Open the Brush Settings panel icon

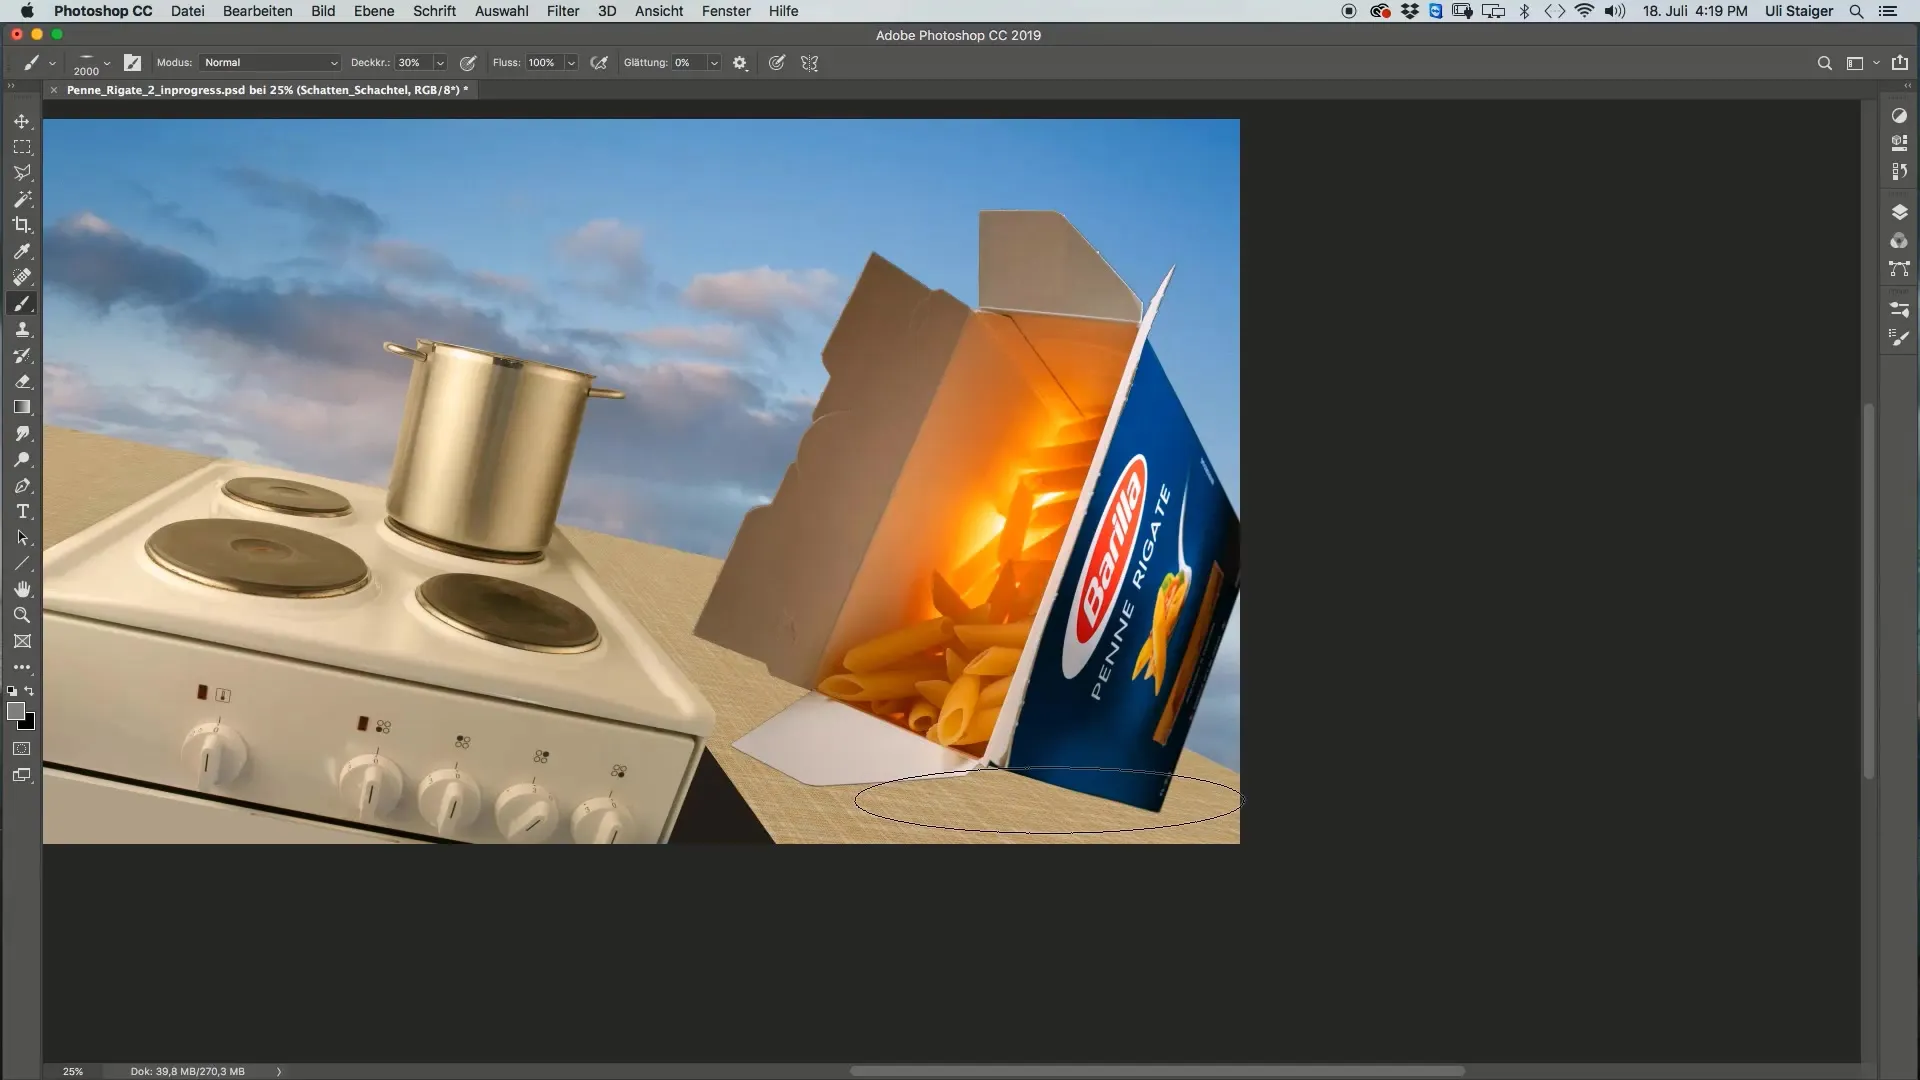point(1899,309)
